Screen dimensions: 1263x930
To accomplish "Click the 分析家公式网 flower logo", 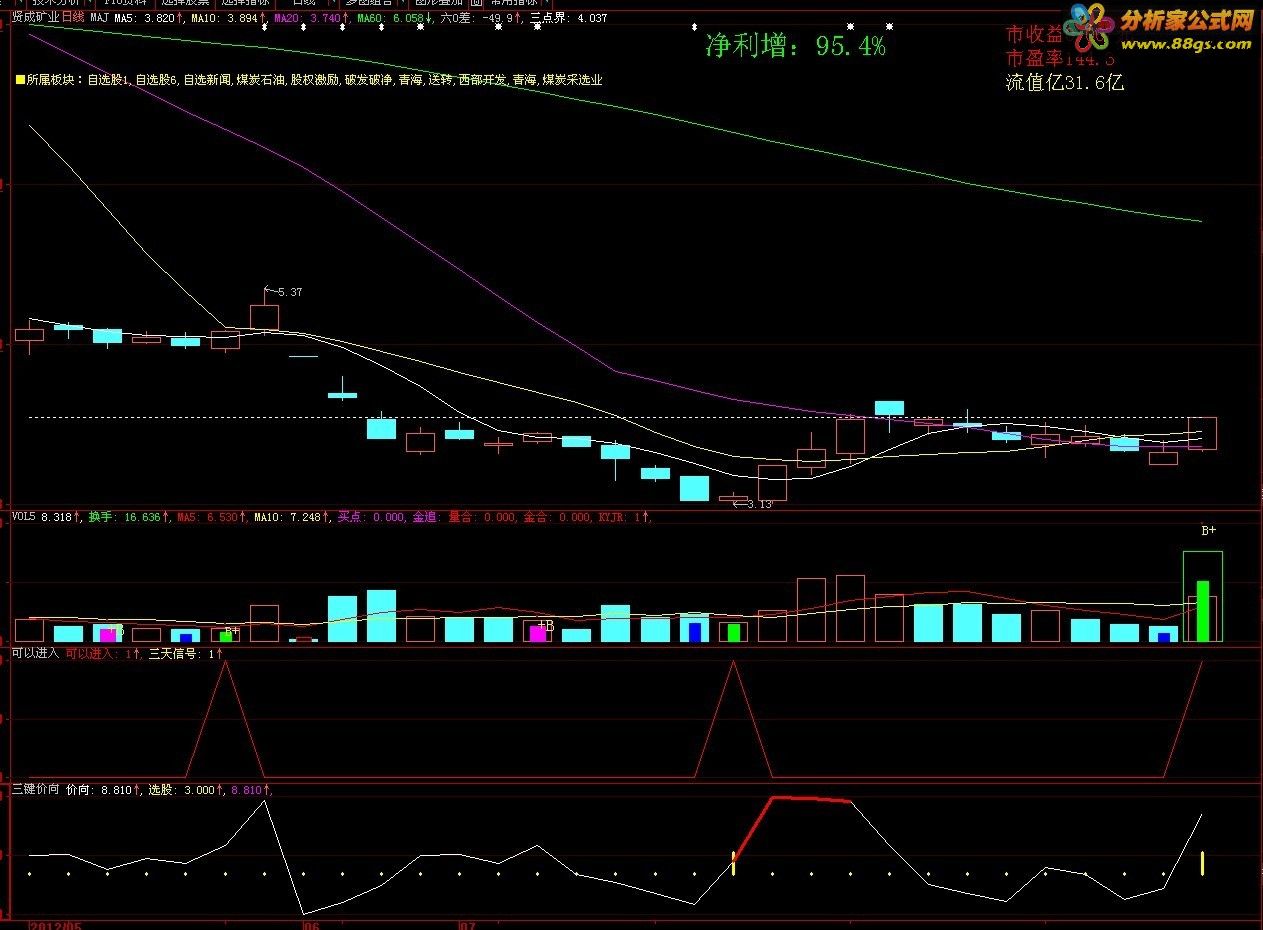I will [1088, 27].
